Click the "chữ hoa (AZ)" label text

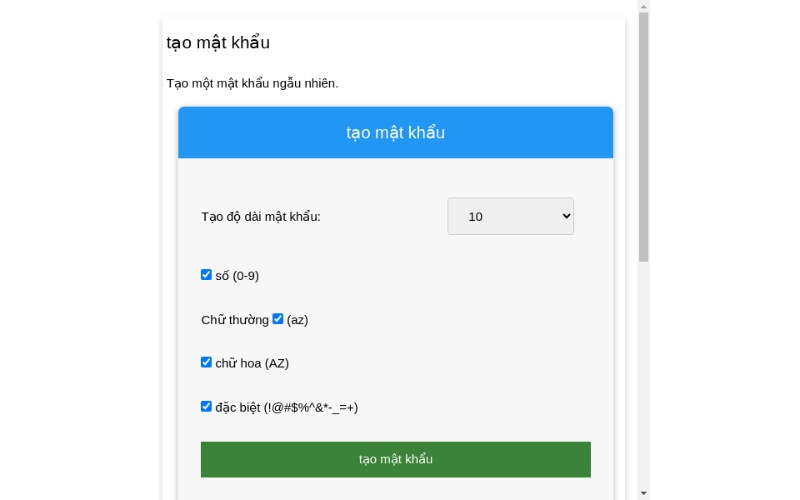pos(252,363)
